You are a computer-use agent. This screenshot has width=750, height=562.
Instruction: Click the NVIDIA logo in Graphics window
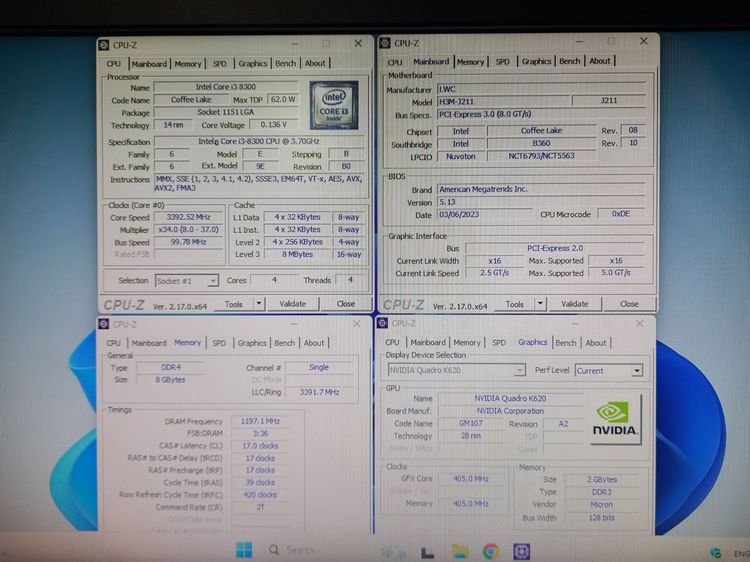616,419
